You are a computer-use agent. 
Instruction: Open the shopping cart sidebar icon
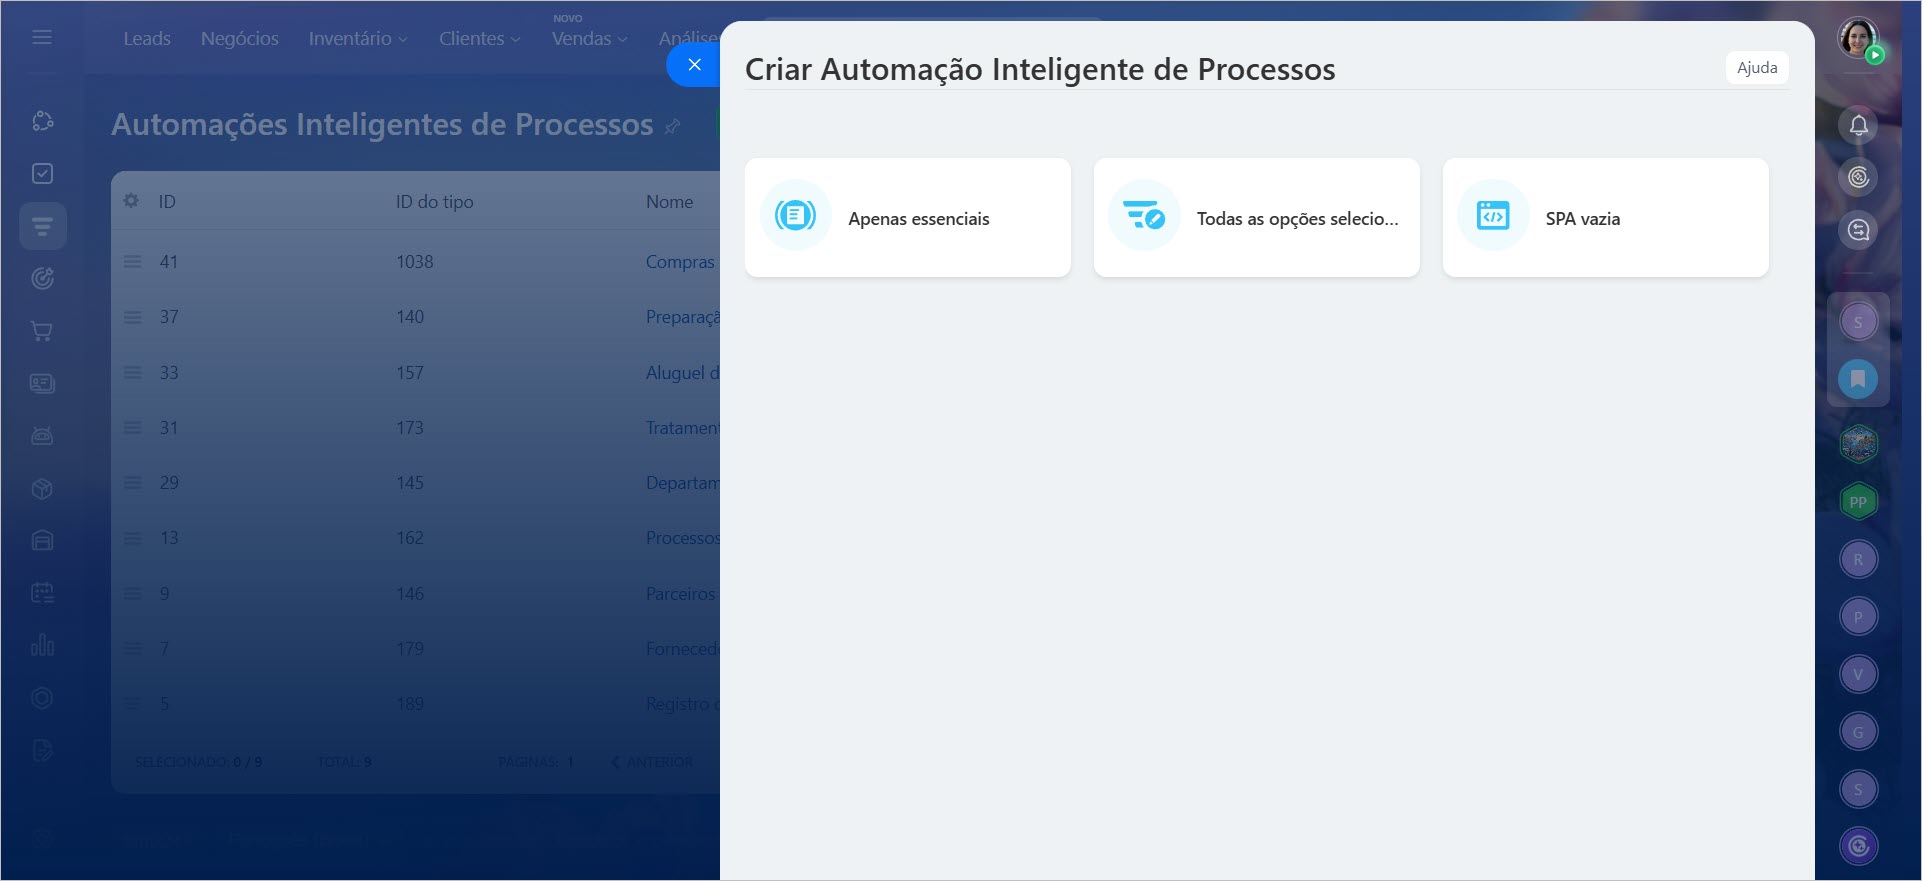pyautogui.click(x=42, y=331)
